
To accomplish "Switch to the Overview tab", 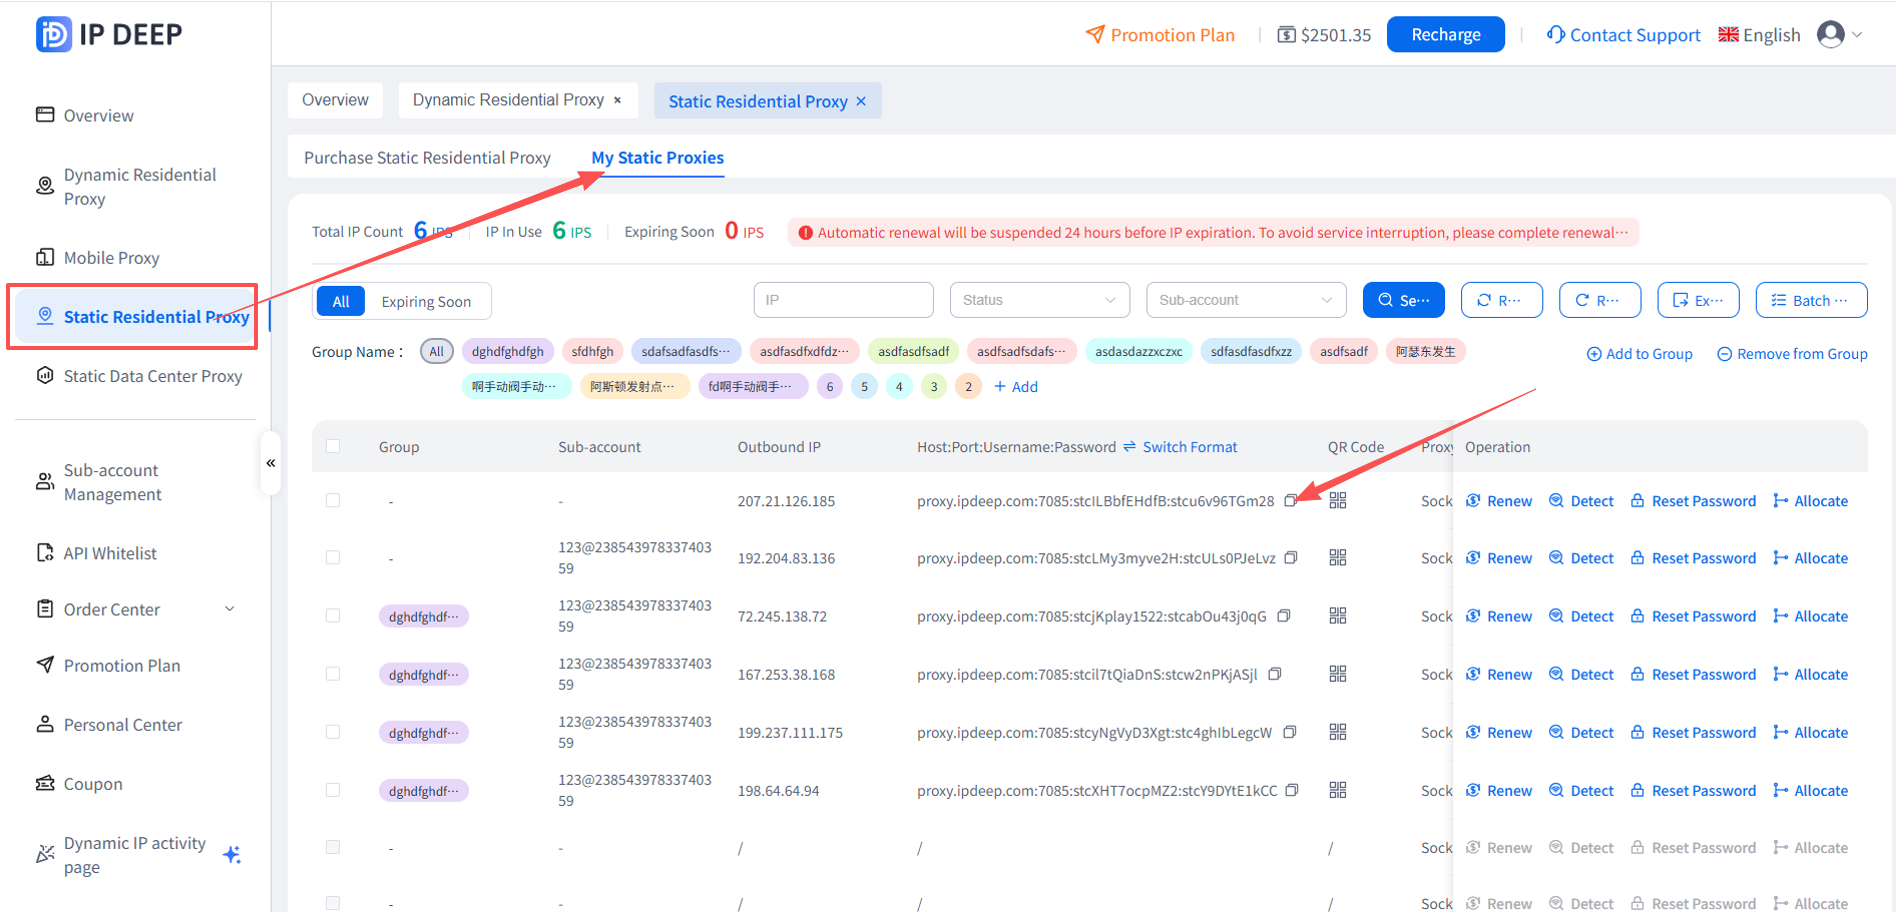I will click(335, 100).
